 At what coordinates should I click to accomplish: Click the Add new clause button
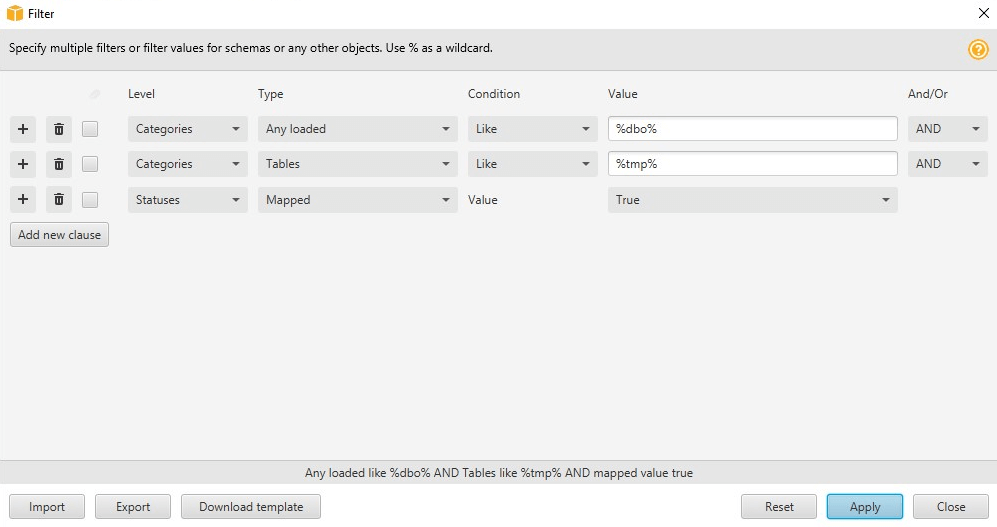[x=59, y=235]
